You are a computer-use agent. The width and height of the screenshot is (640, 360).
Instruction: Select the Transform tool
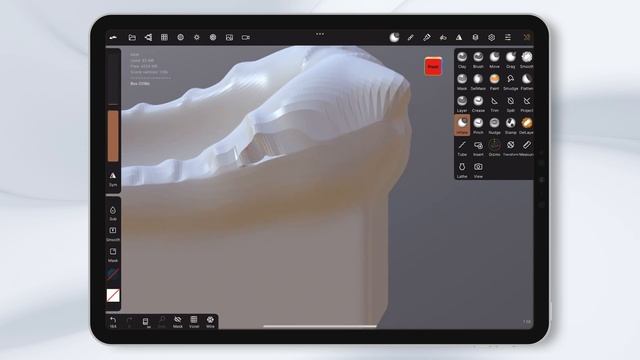(511, 148)
